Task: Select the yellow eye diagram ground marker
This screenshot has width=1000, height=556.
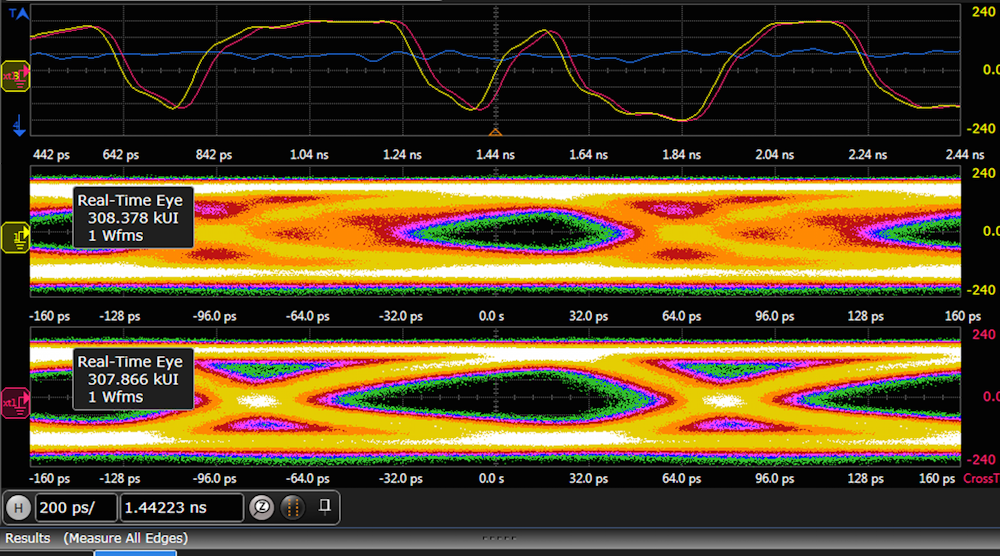Action: click(18, 236)
